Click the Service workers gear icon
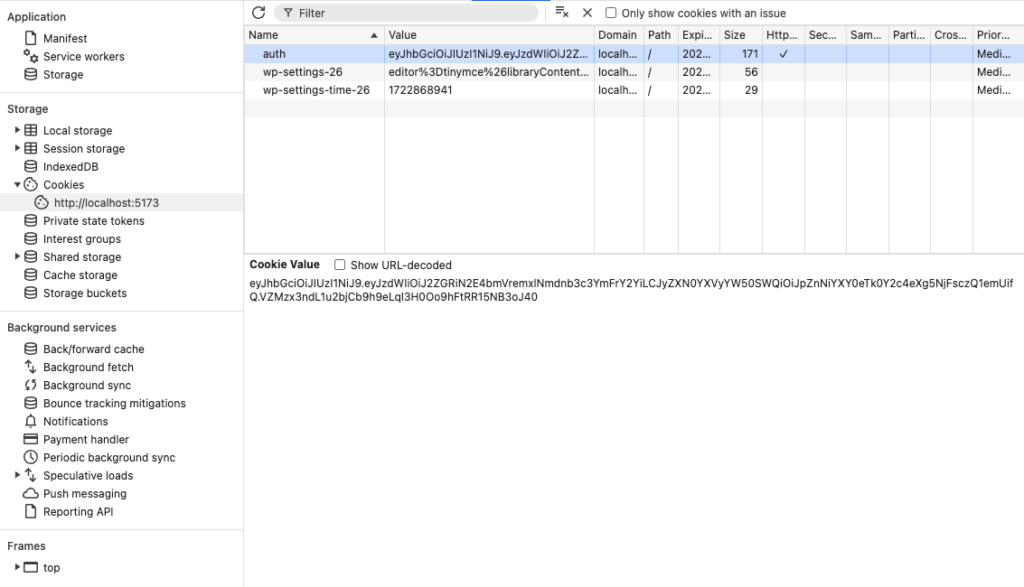The height and width of the screenshot is (587, 1024). [30, 57]
